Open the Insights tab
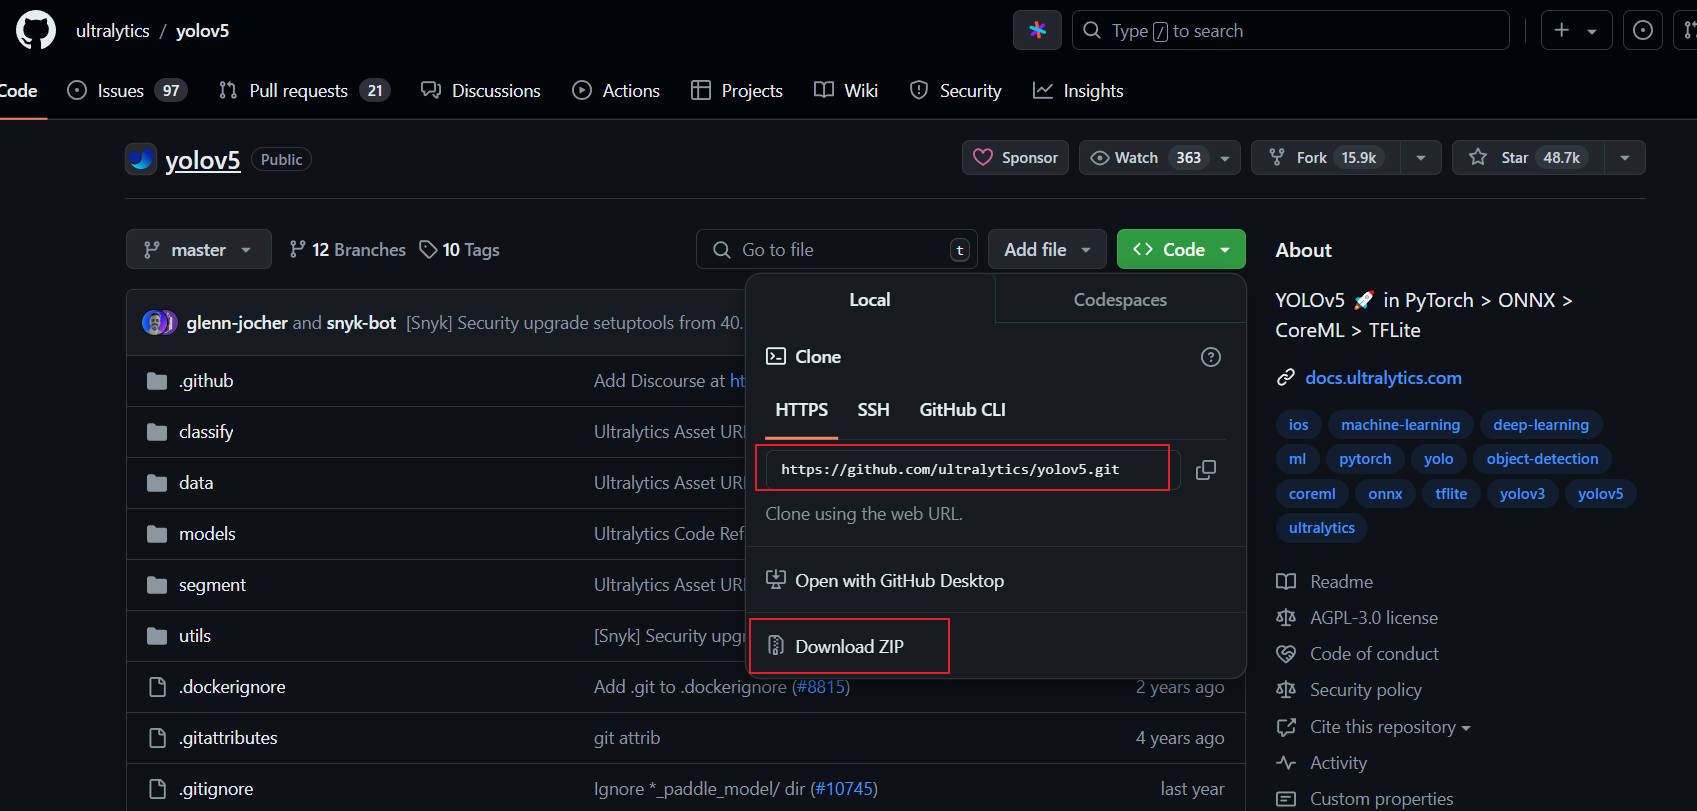1697x811 pixels. point(1079,90)
